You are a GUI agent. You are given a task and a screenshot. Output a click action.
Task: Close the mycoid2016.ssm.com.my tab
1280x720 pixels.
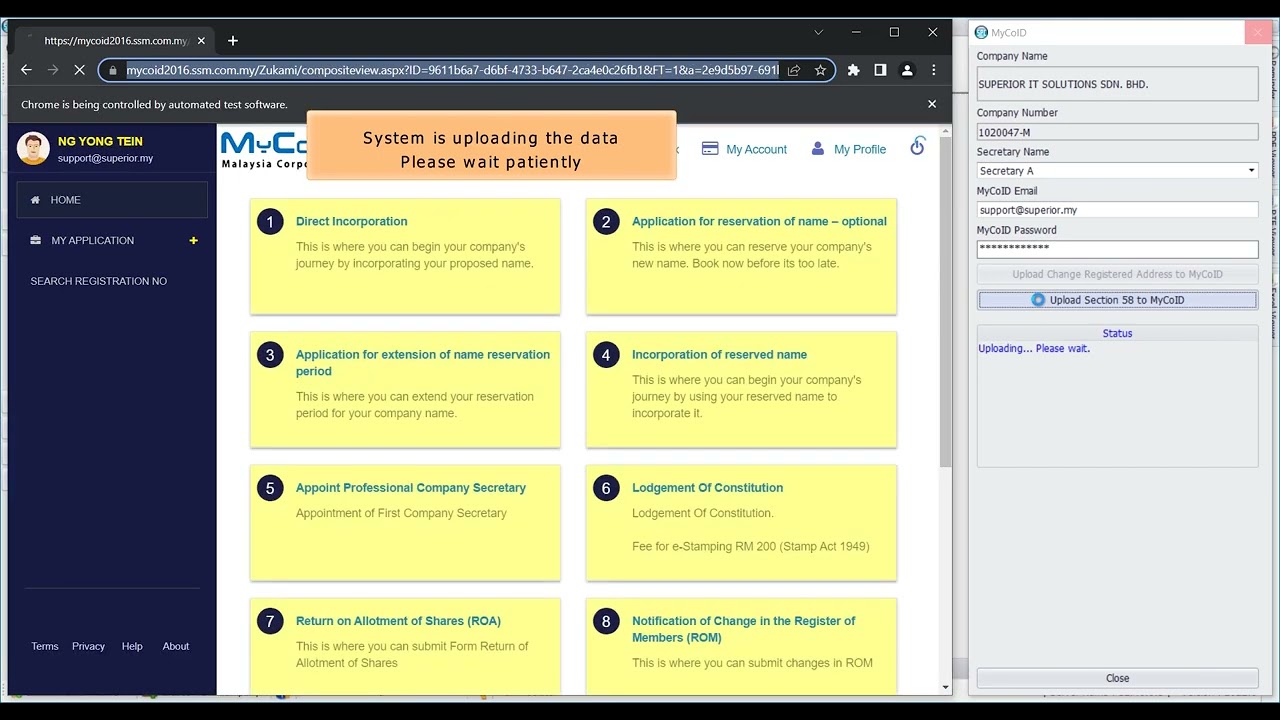(x=201, y=41)
